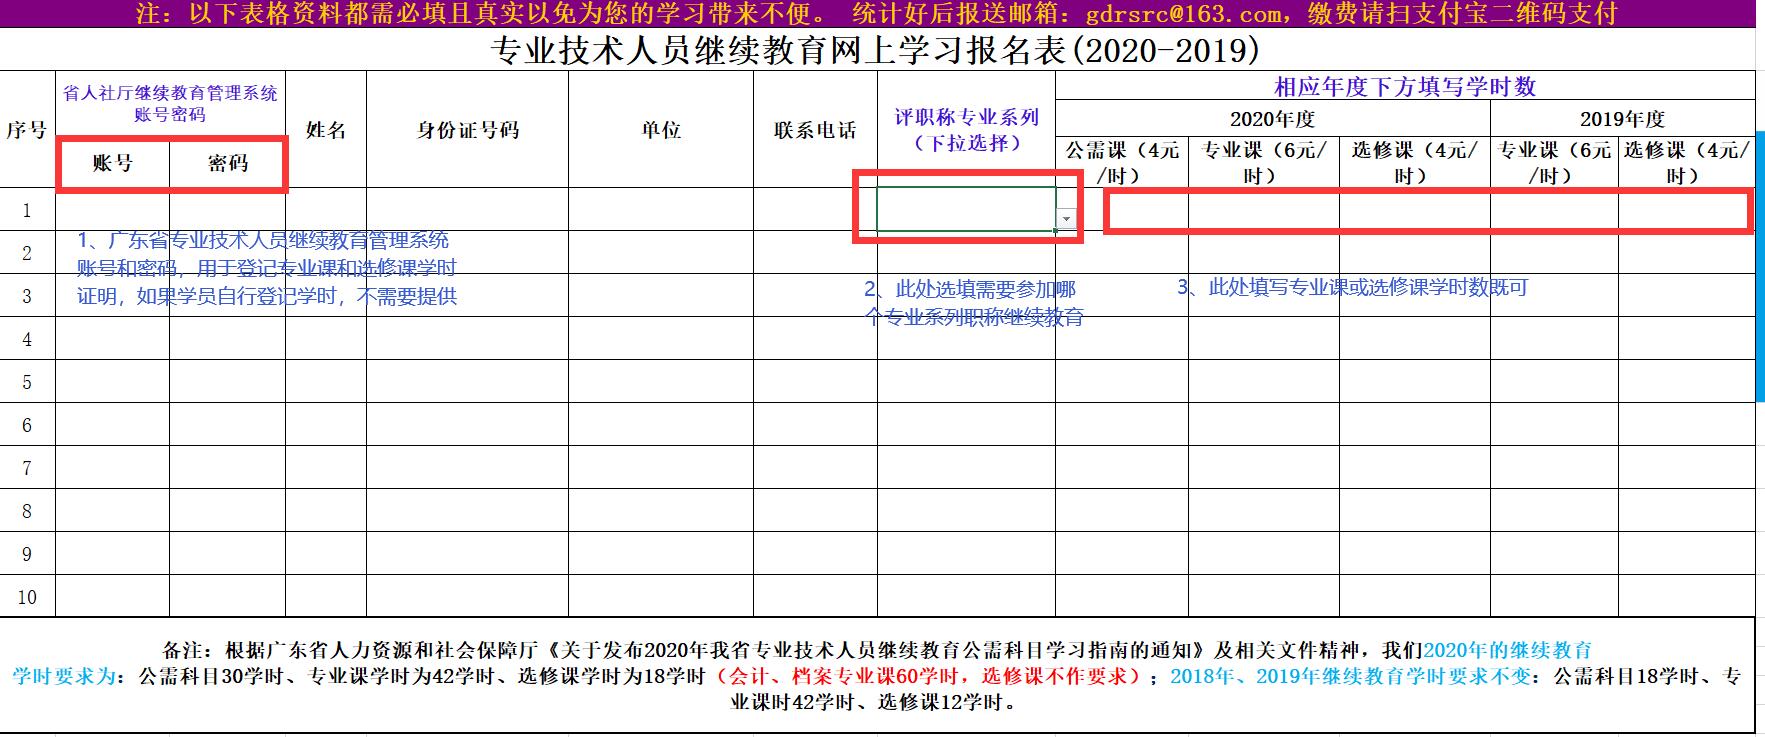Open the dropdown arrow in 评职称专业系列 row 1

click(1067, 219)
